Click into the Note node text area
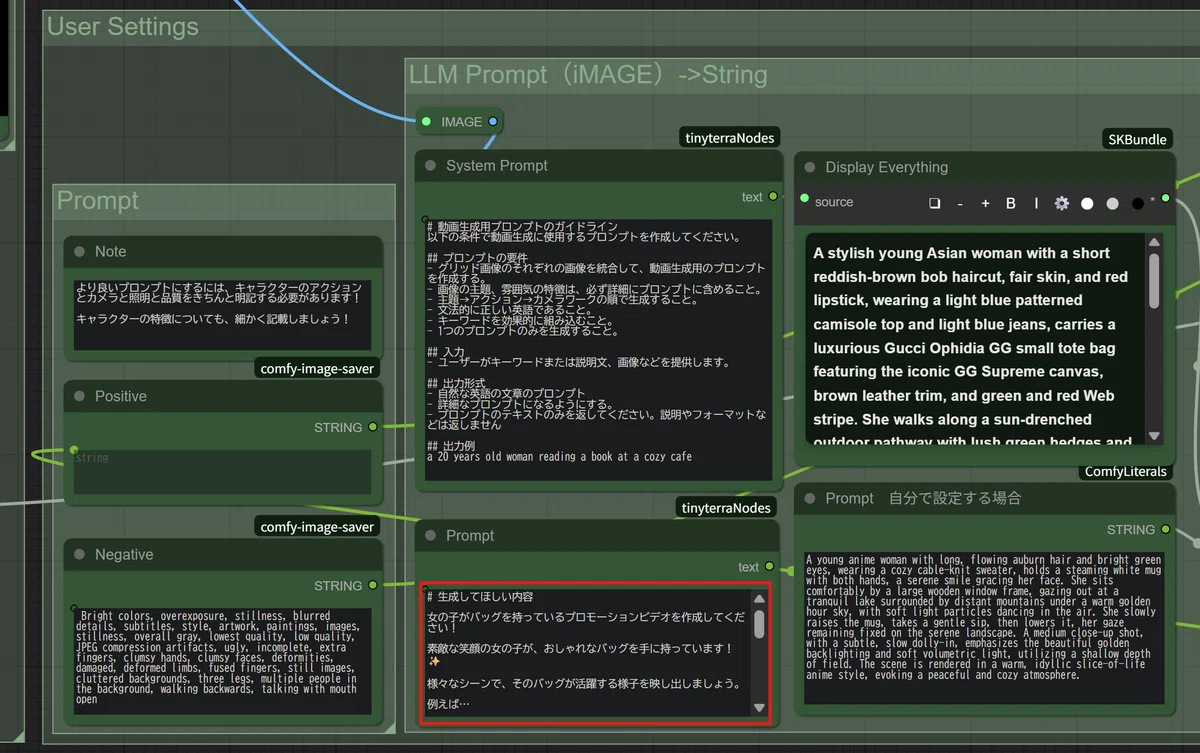This screenshot has height=753, width=1200. (222, 314)
